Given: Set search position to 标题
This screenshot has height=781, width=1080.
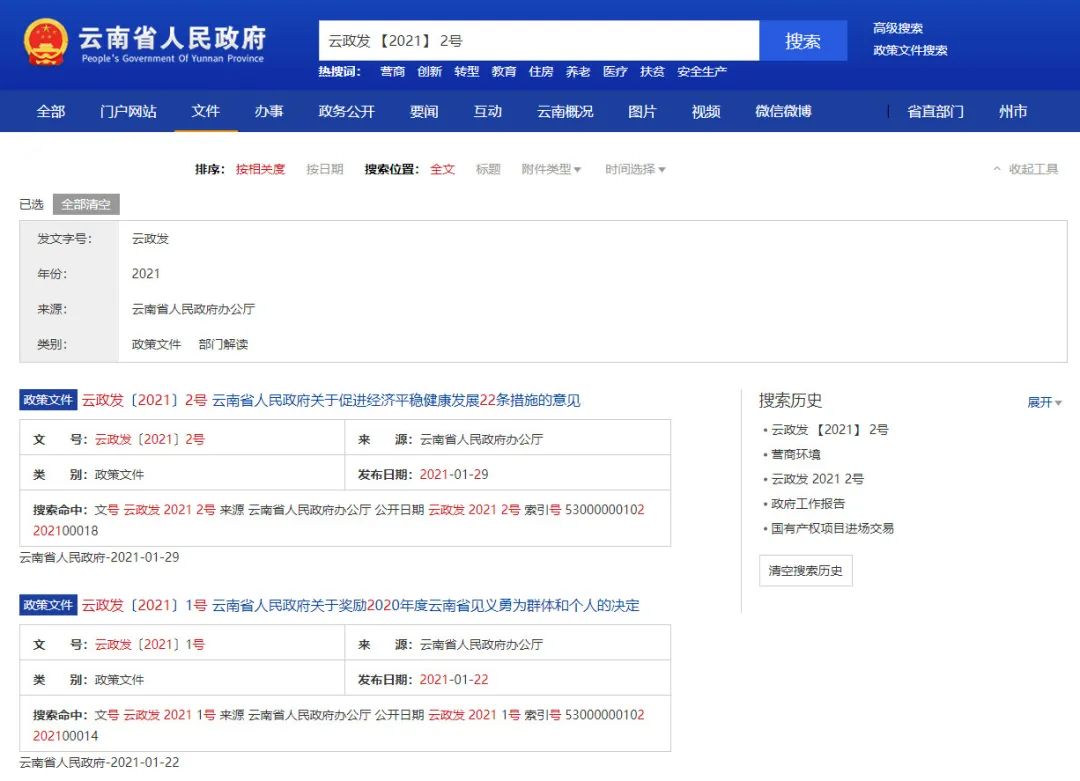Looking at the screenshot, I should [488, 169].
